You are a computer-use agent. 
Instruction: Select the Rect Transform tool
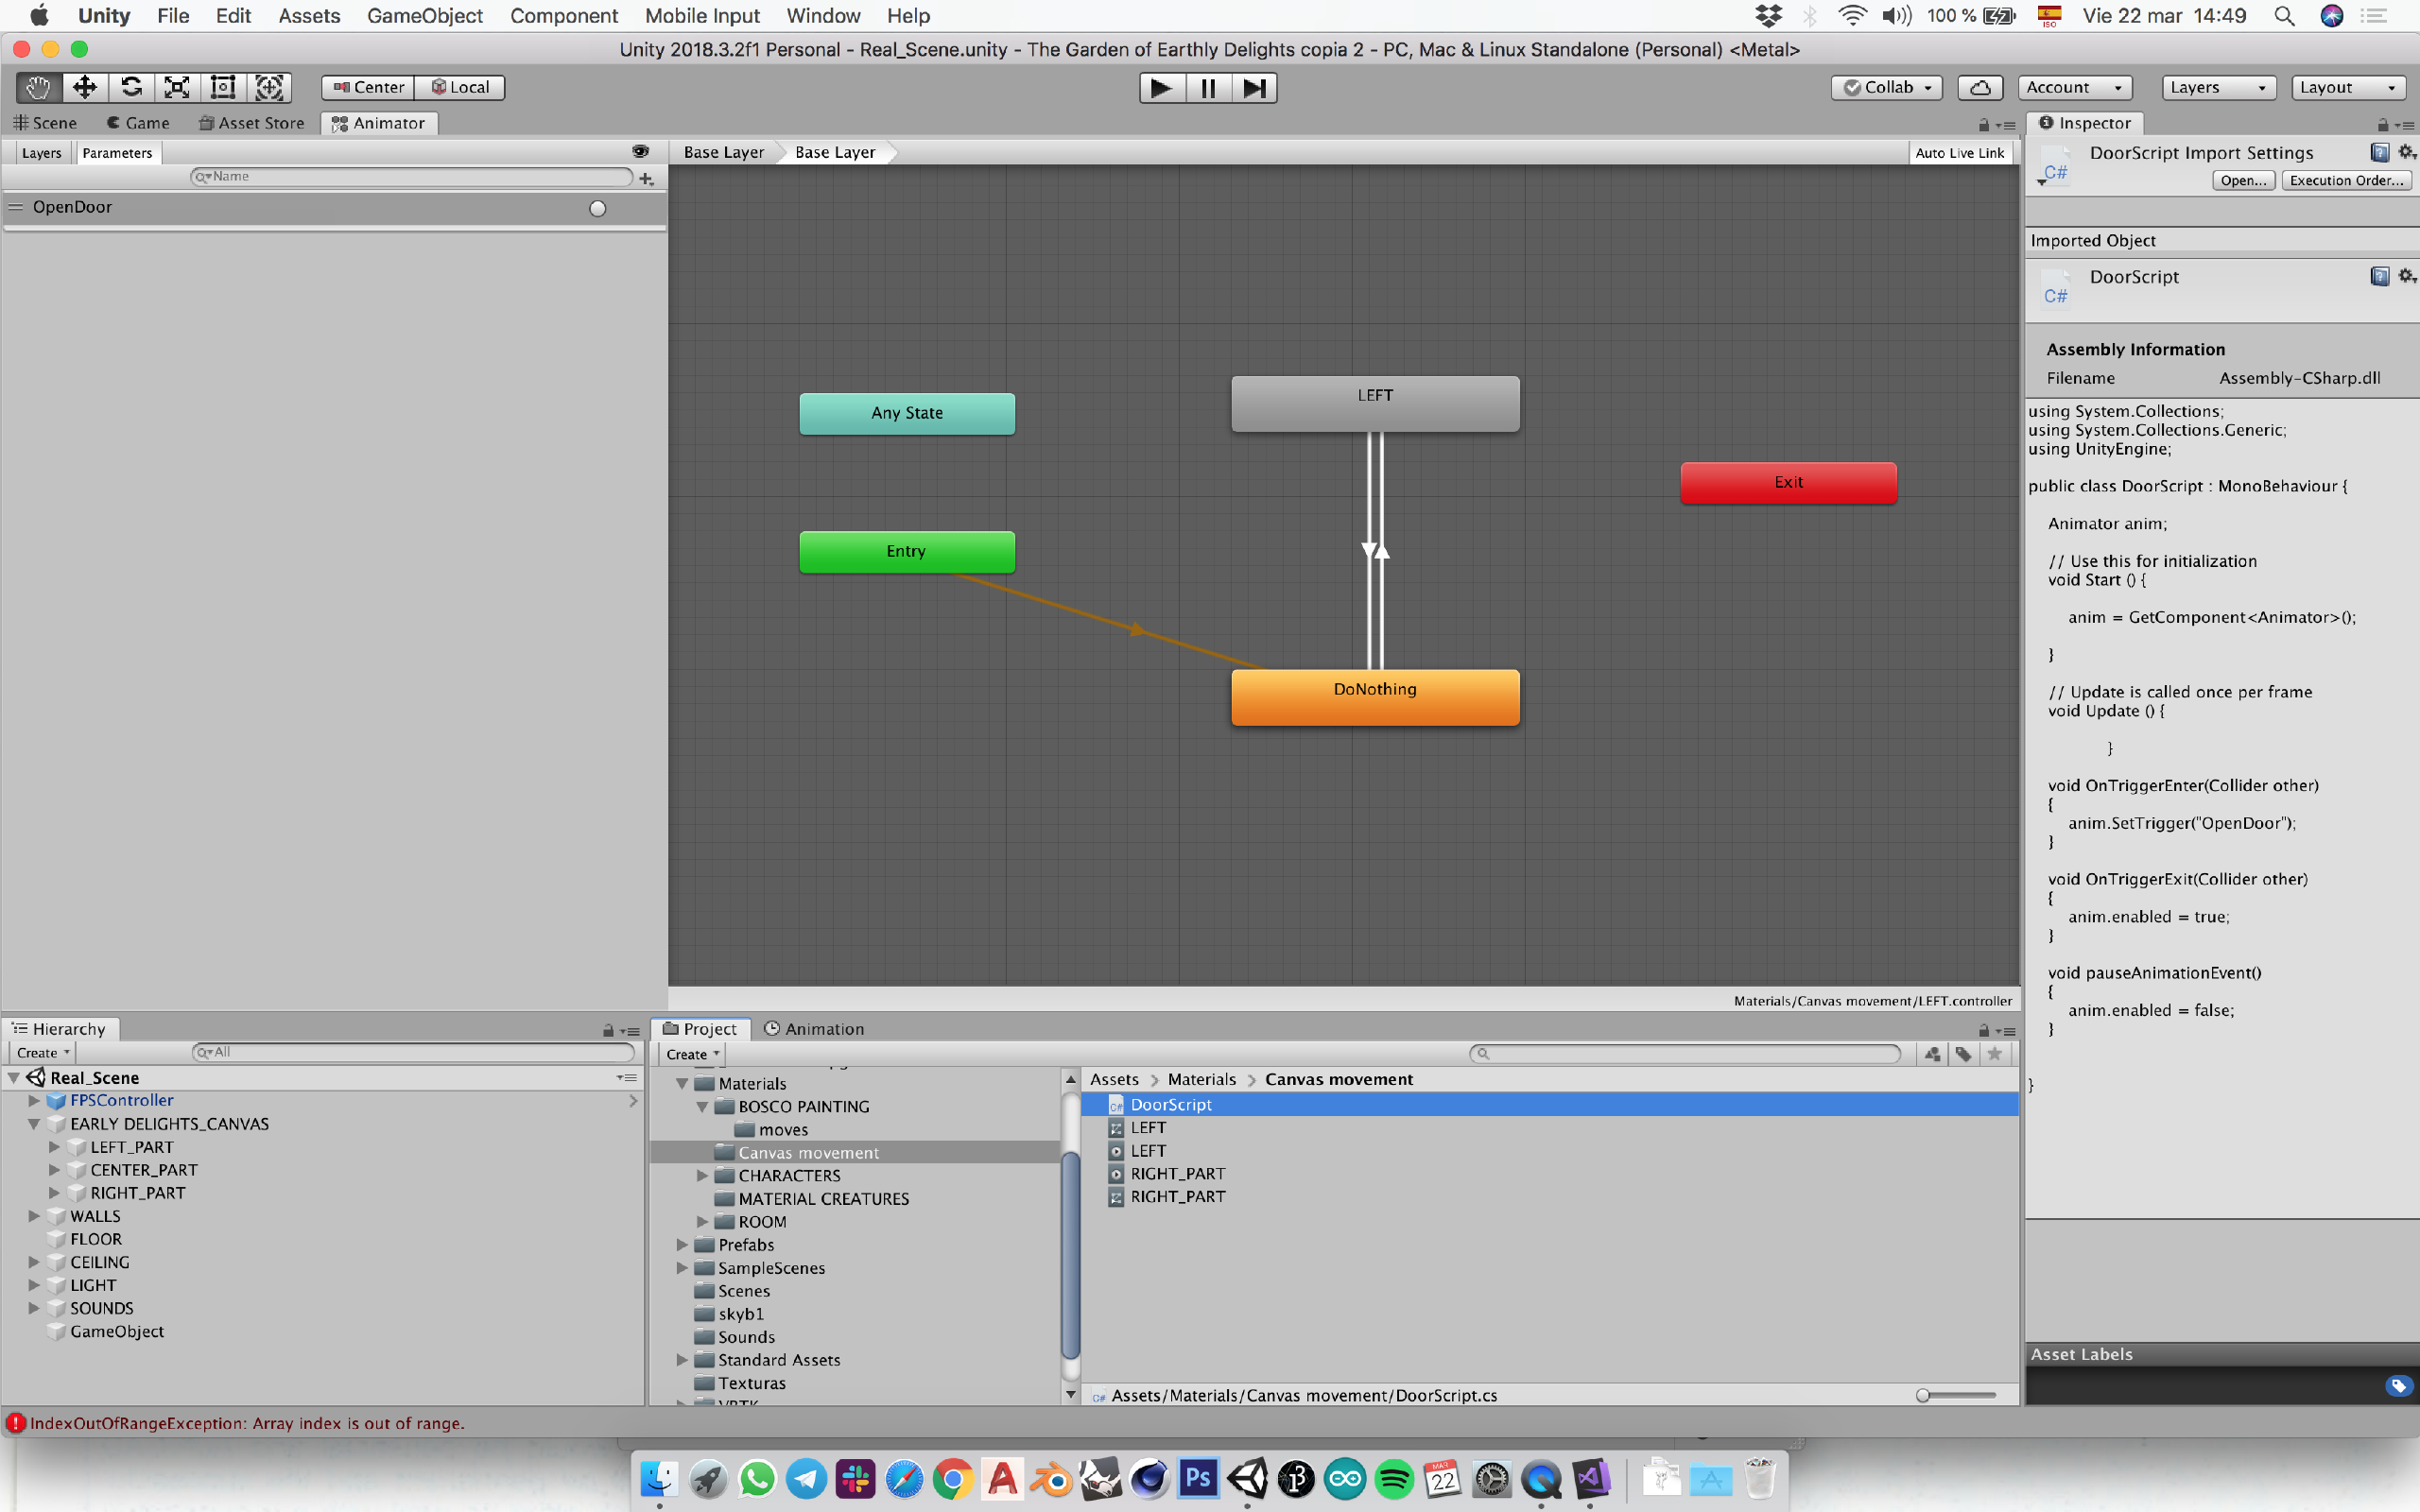click(223, 87)
